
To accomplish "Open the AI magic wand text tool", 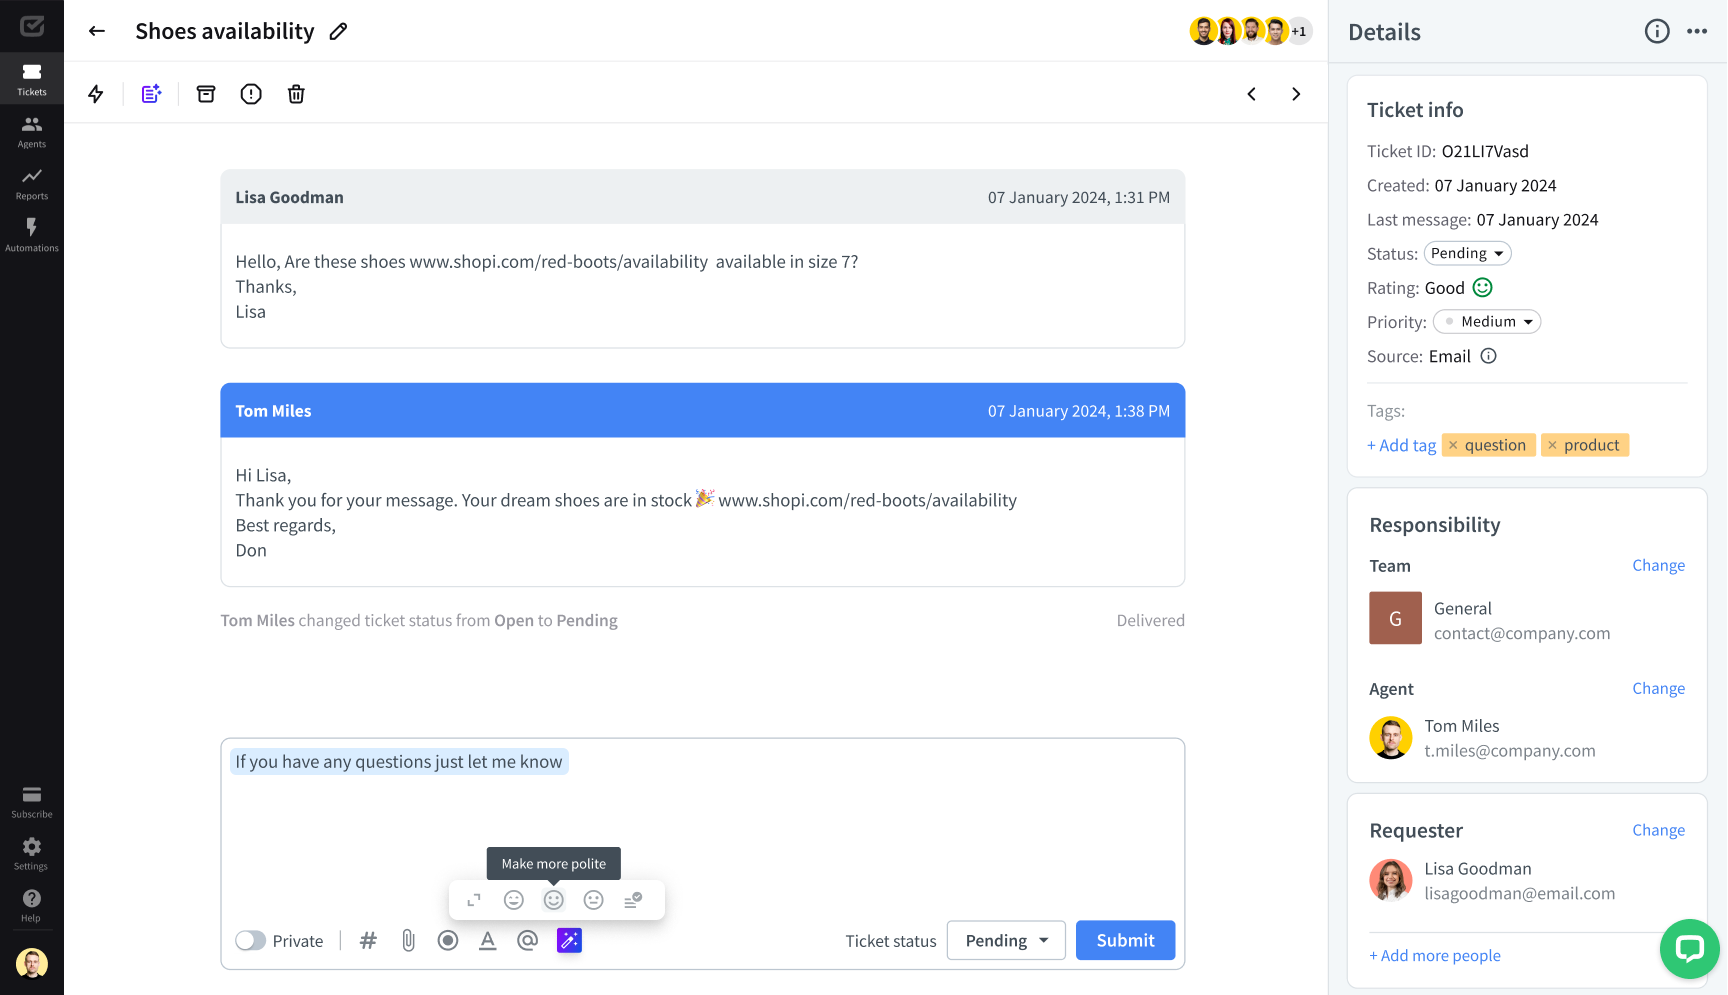I will click(569, 940).
